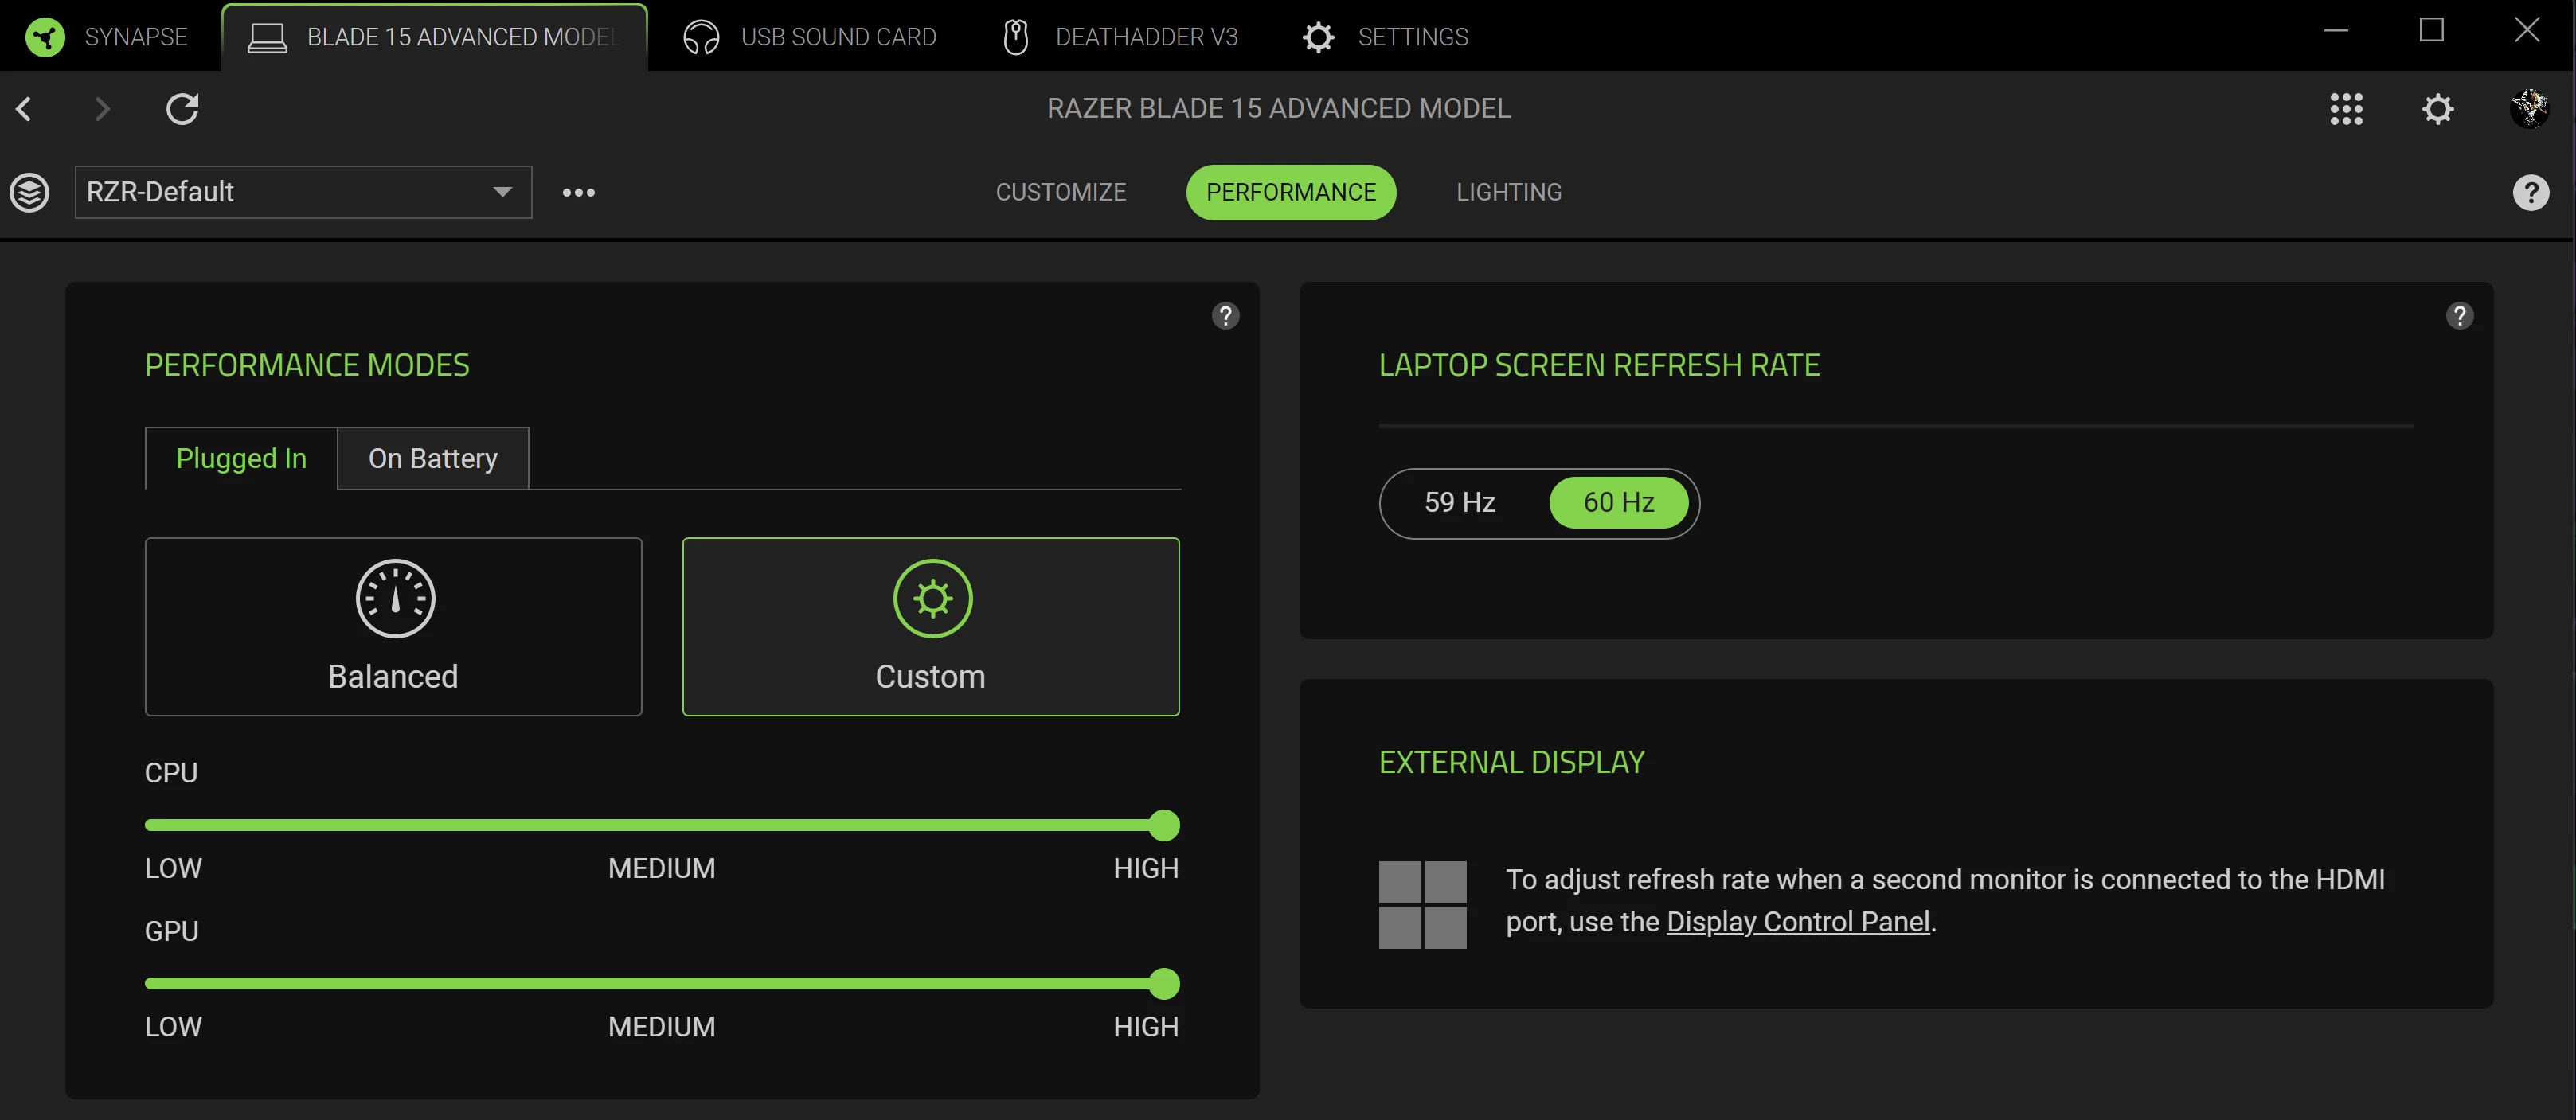Viewport: 2576px width, 1120px height.
Task: Click the CPU slider handle
Action: tap(1163, 825)
